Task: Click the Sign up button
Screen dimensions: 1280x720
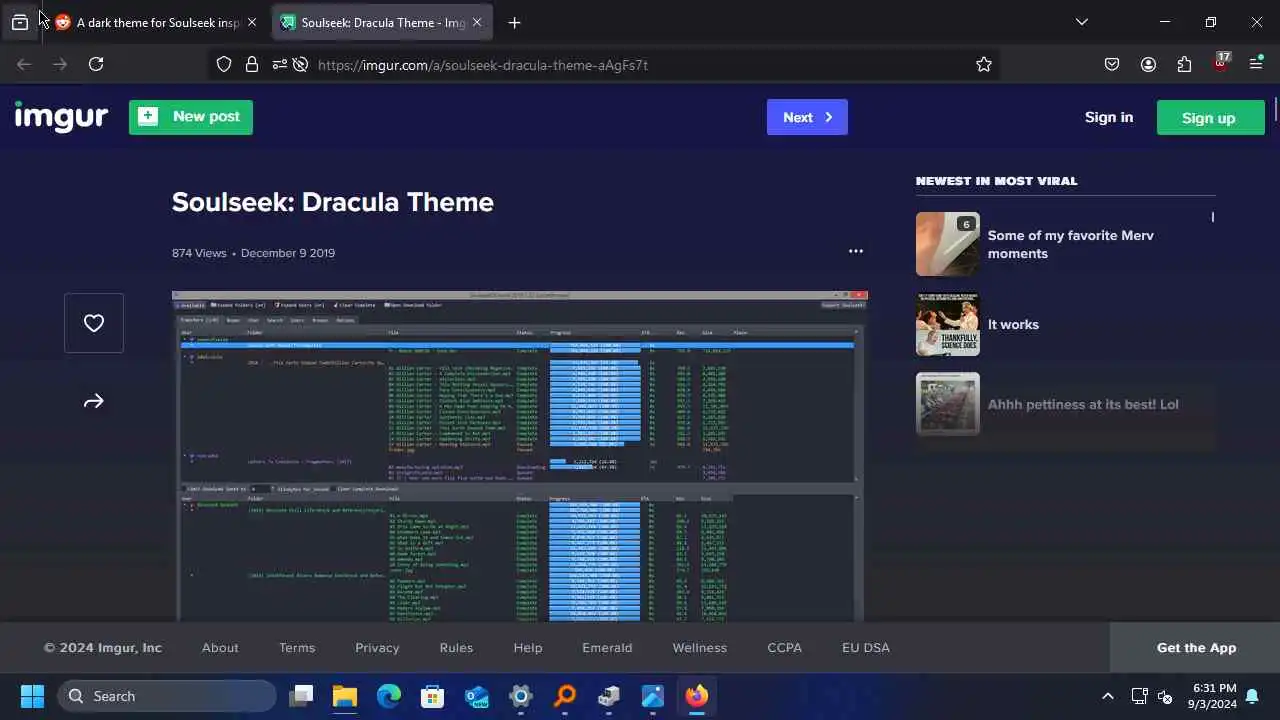Action: [x=1209, y=117]
